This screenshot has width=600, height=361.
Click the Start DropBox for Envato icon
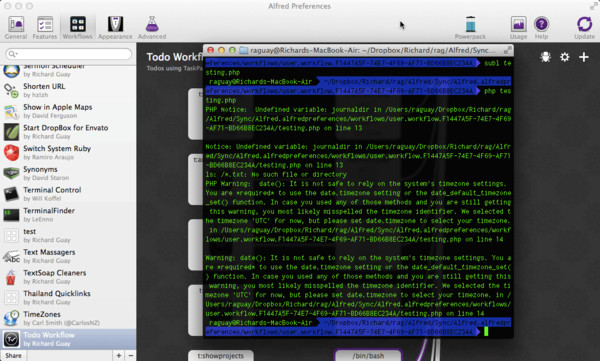point(11,132)
